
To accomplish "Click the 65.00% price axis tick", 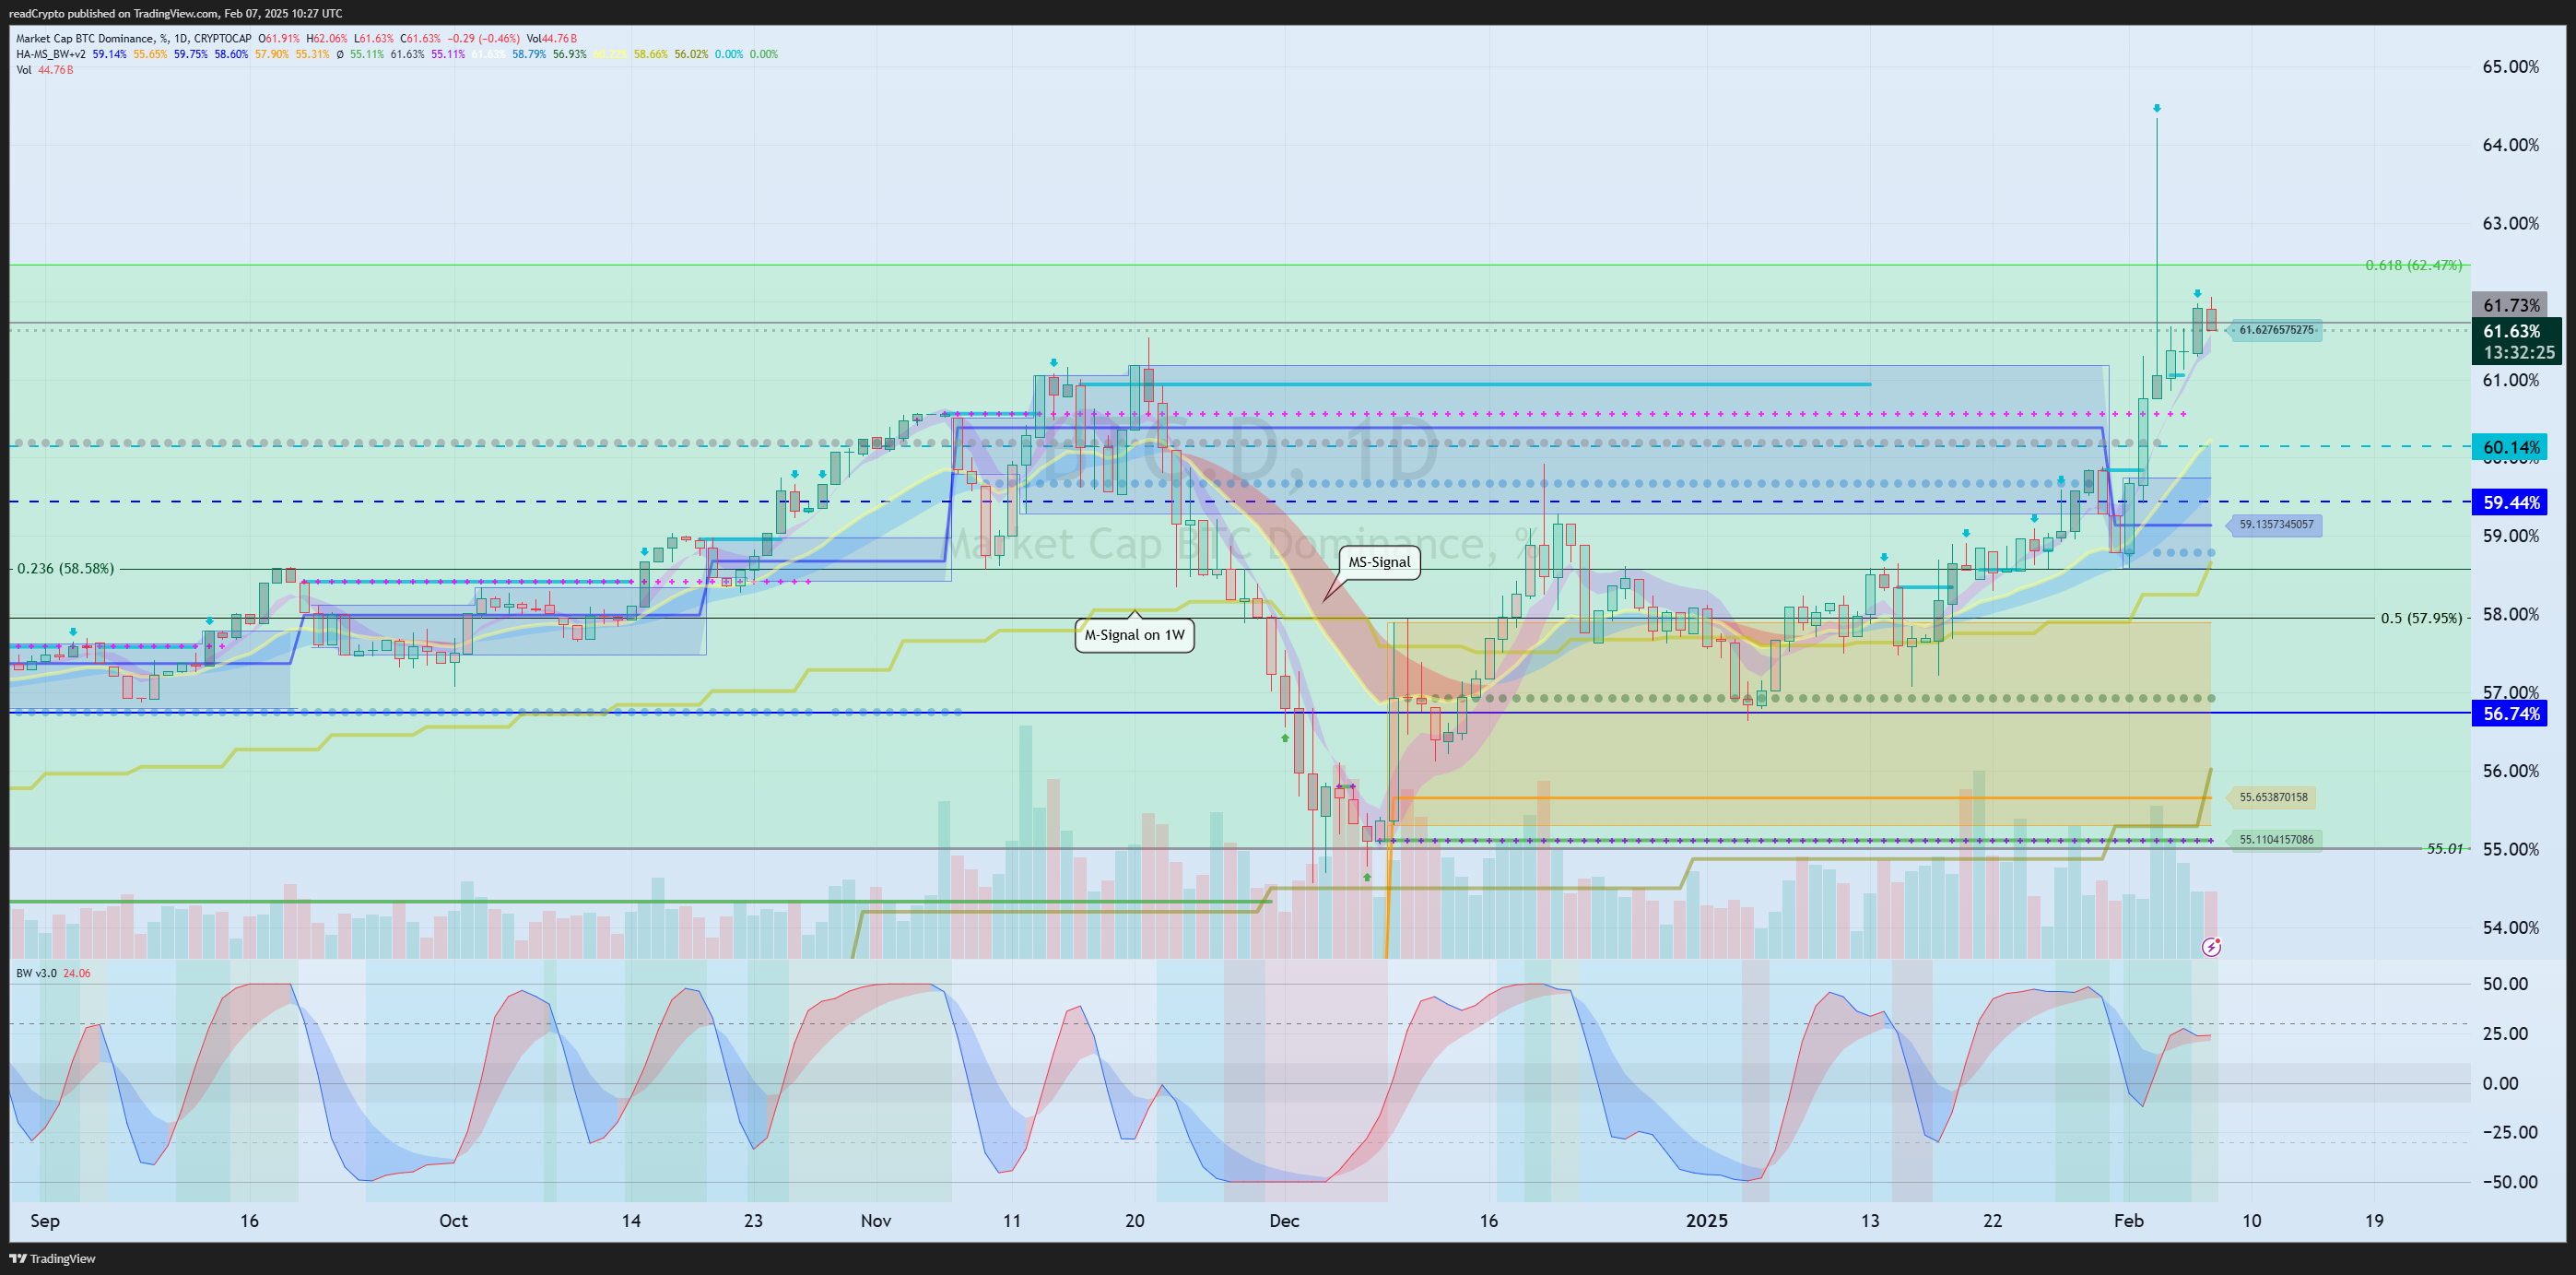I will pyautogui.click(x=2510, y=67).
